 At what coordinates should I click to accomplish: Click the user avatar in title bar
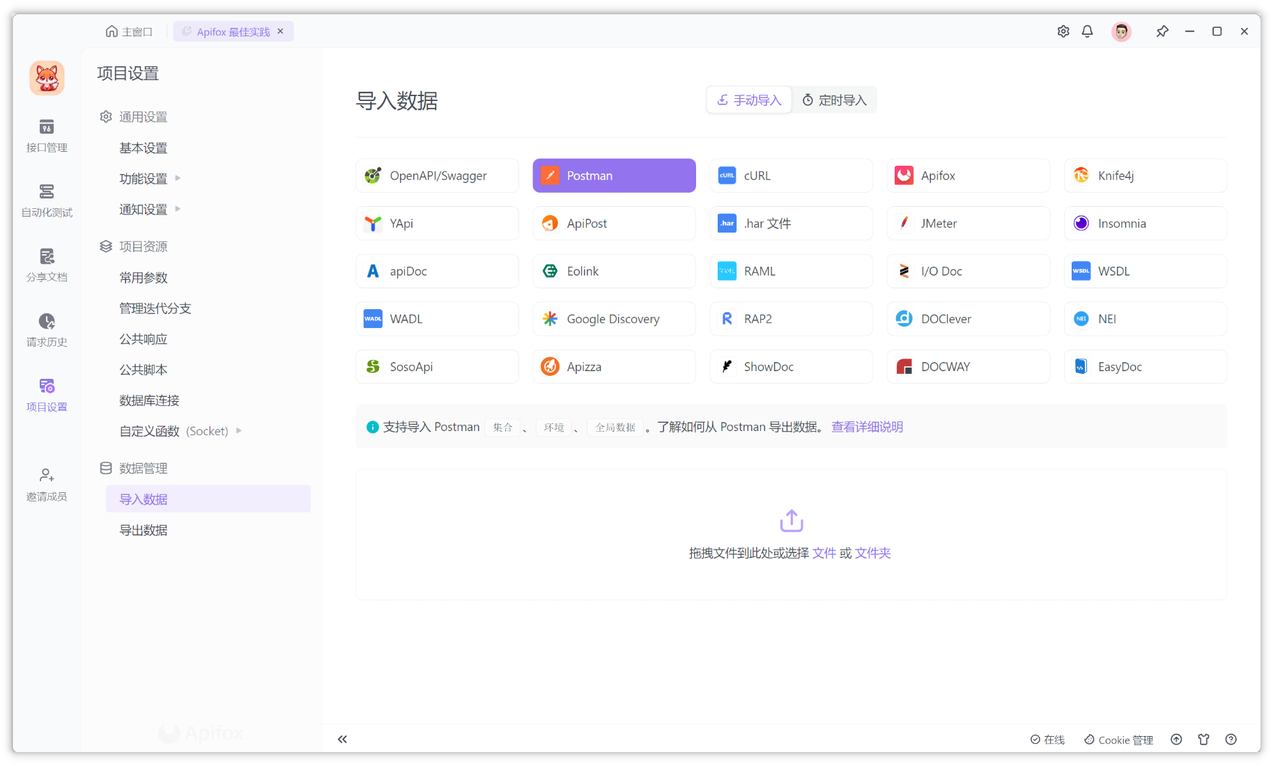pos(1121,32)
